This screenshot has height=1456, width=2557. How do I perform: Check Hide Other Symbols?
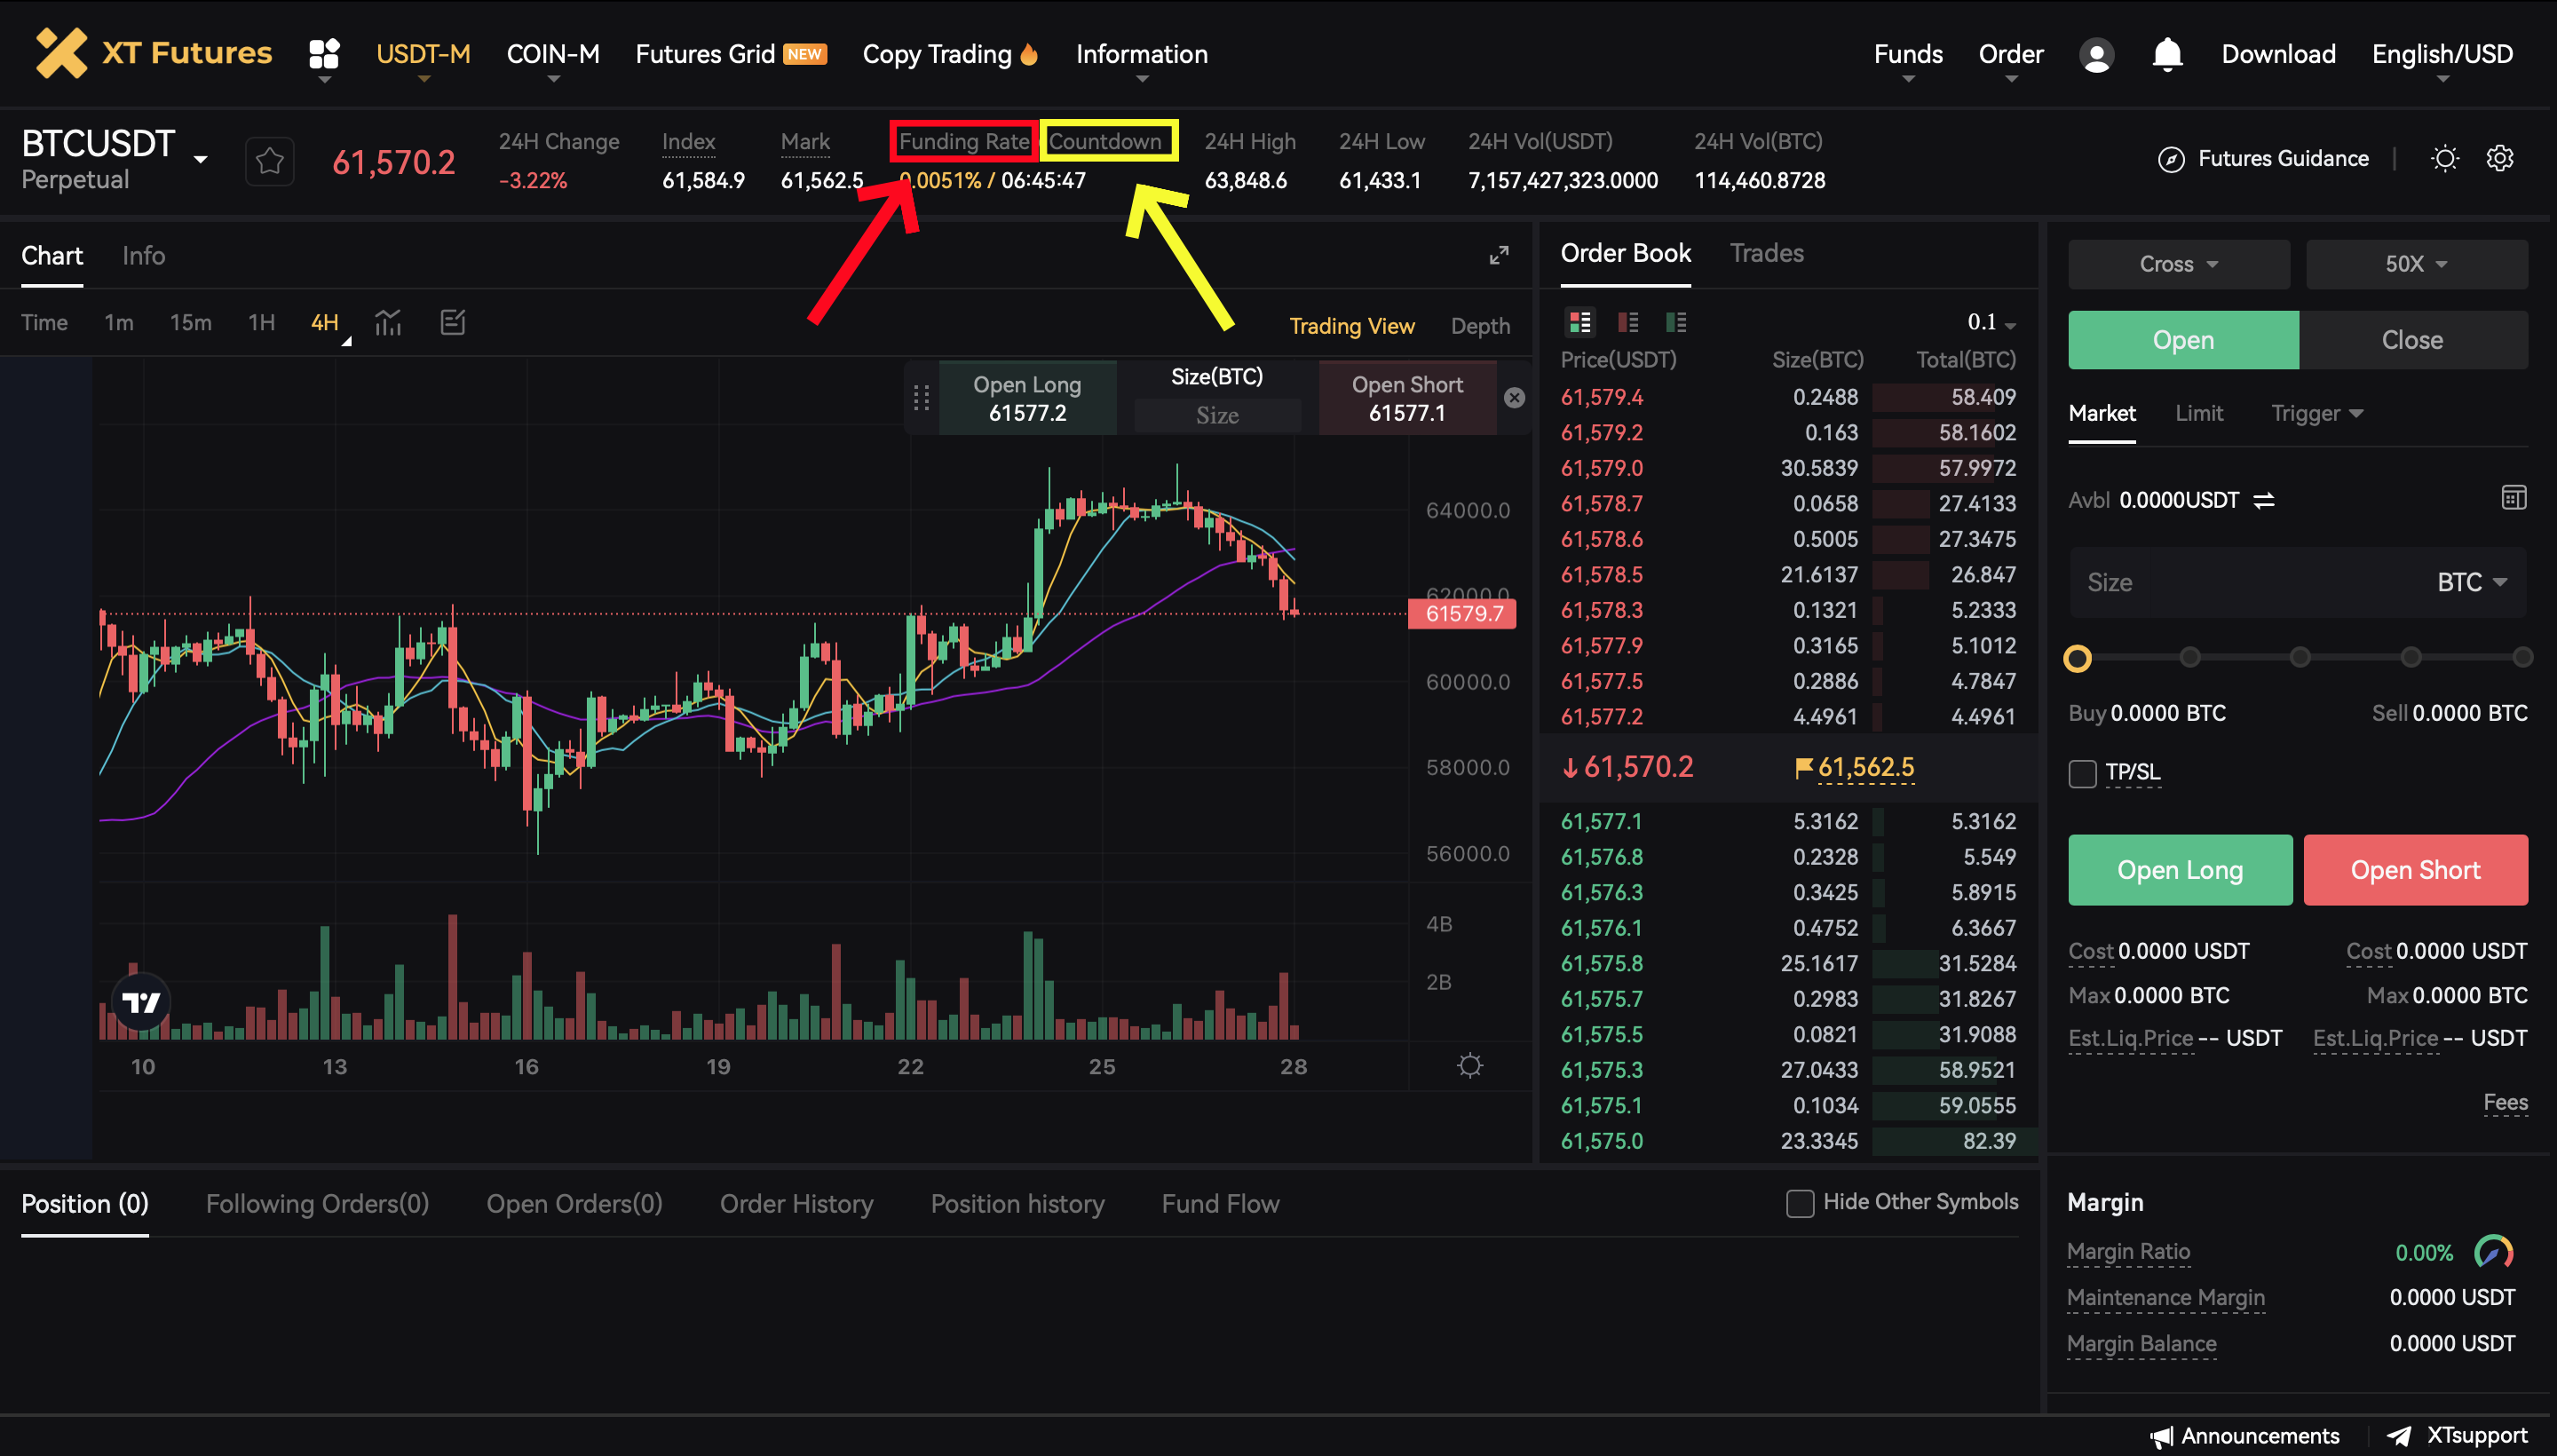point(1799,1203)
